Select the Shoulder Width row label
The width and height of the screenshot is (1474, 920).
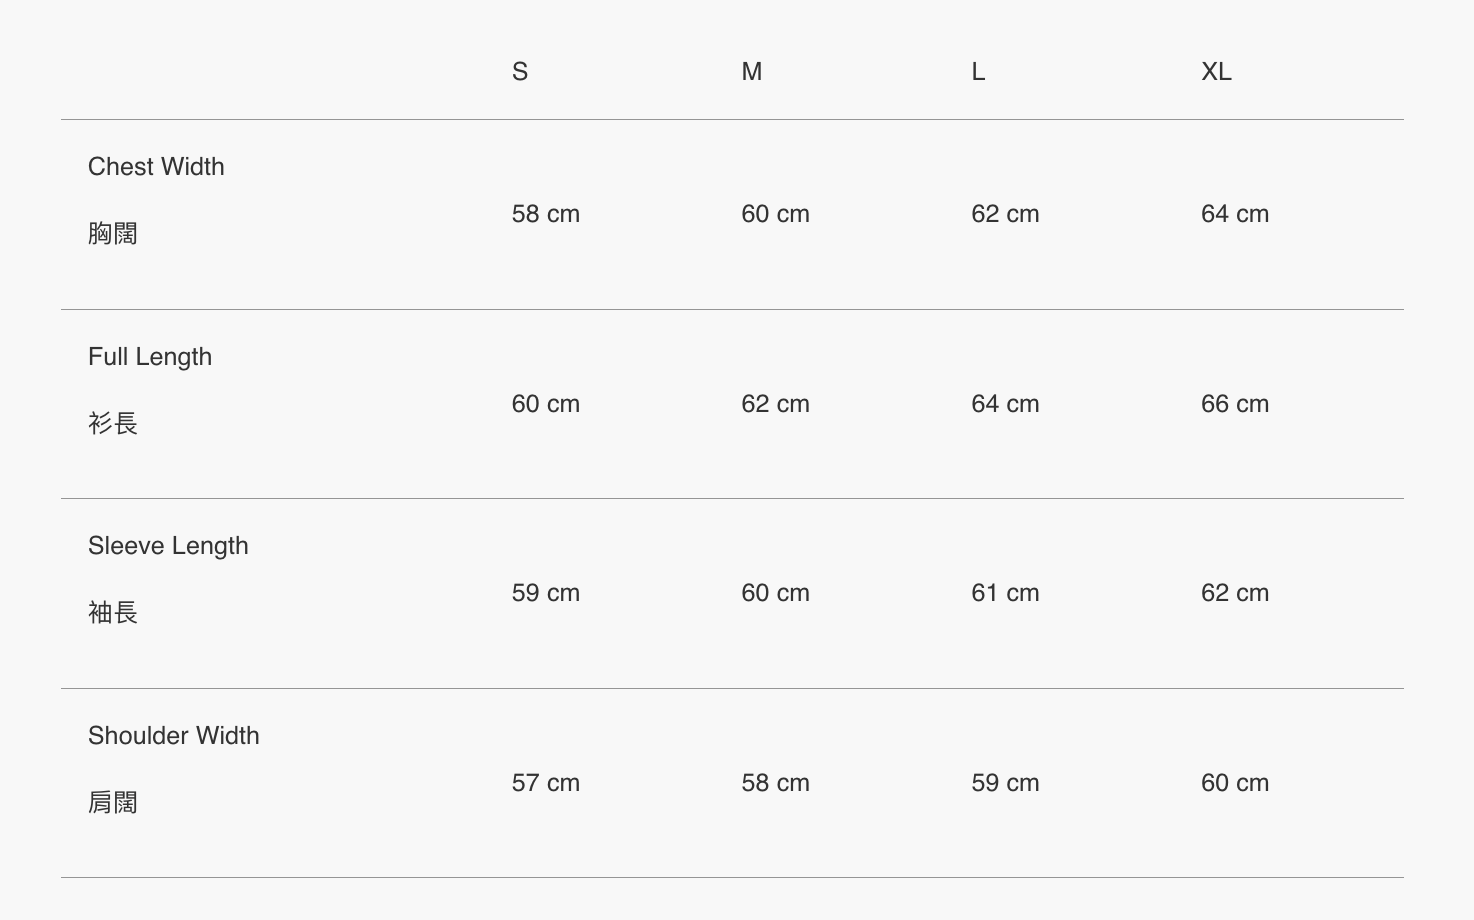click(174, 736)
